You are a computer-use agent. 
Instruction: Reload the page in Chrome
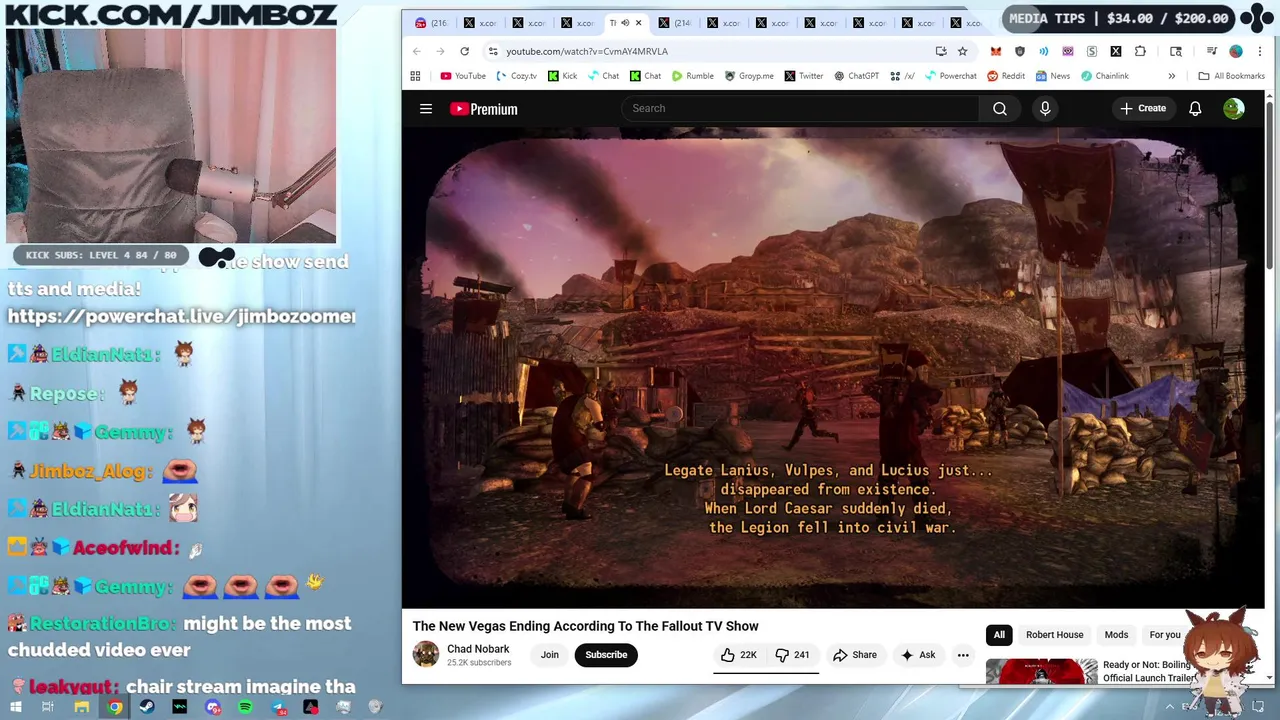(x=464, y=51)
